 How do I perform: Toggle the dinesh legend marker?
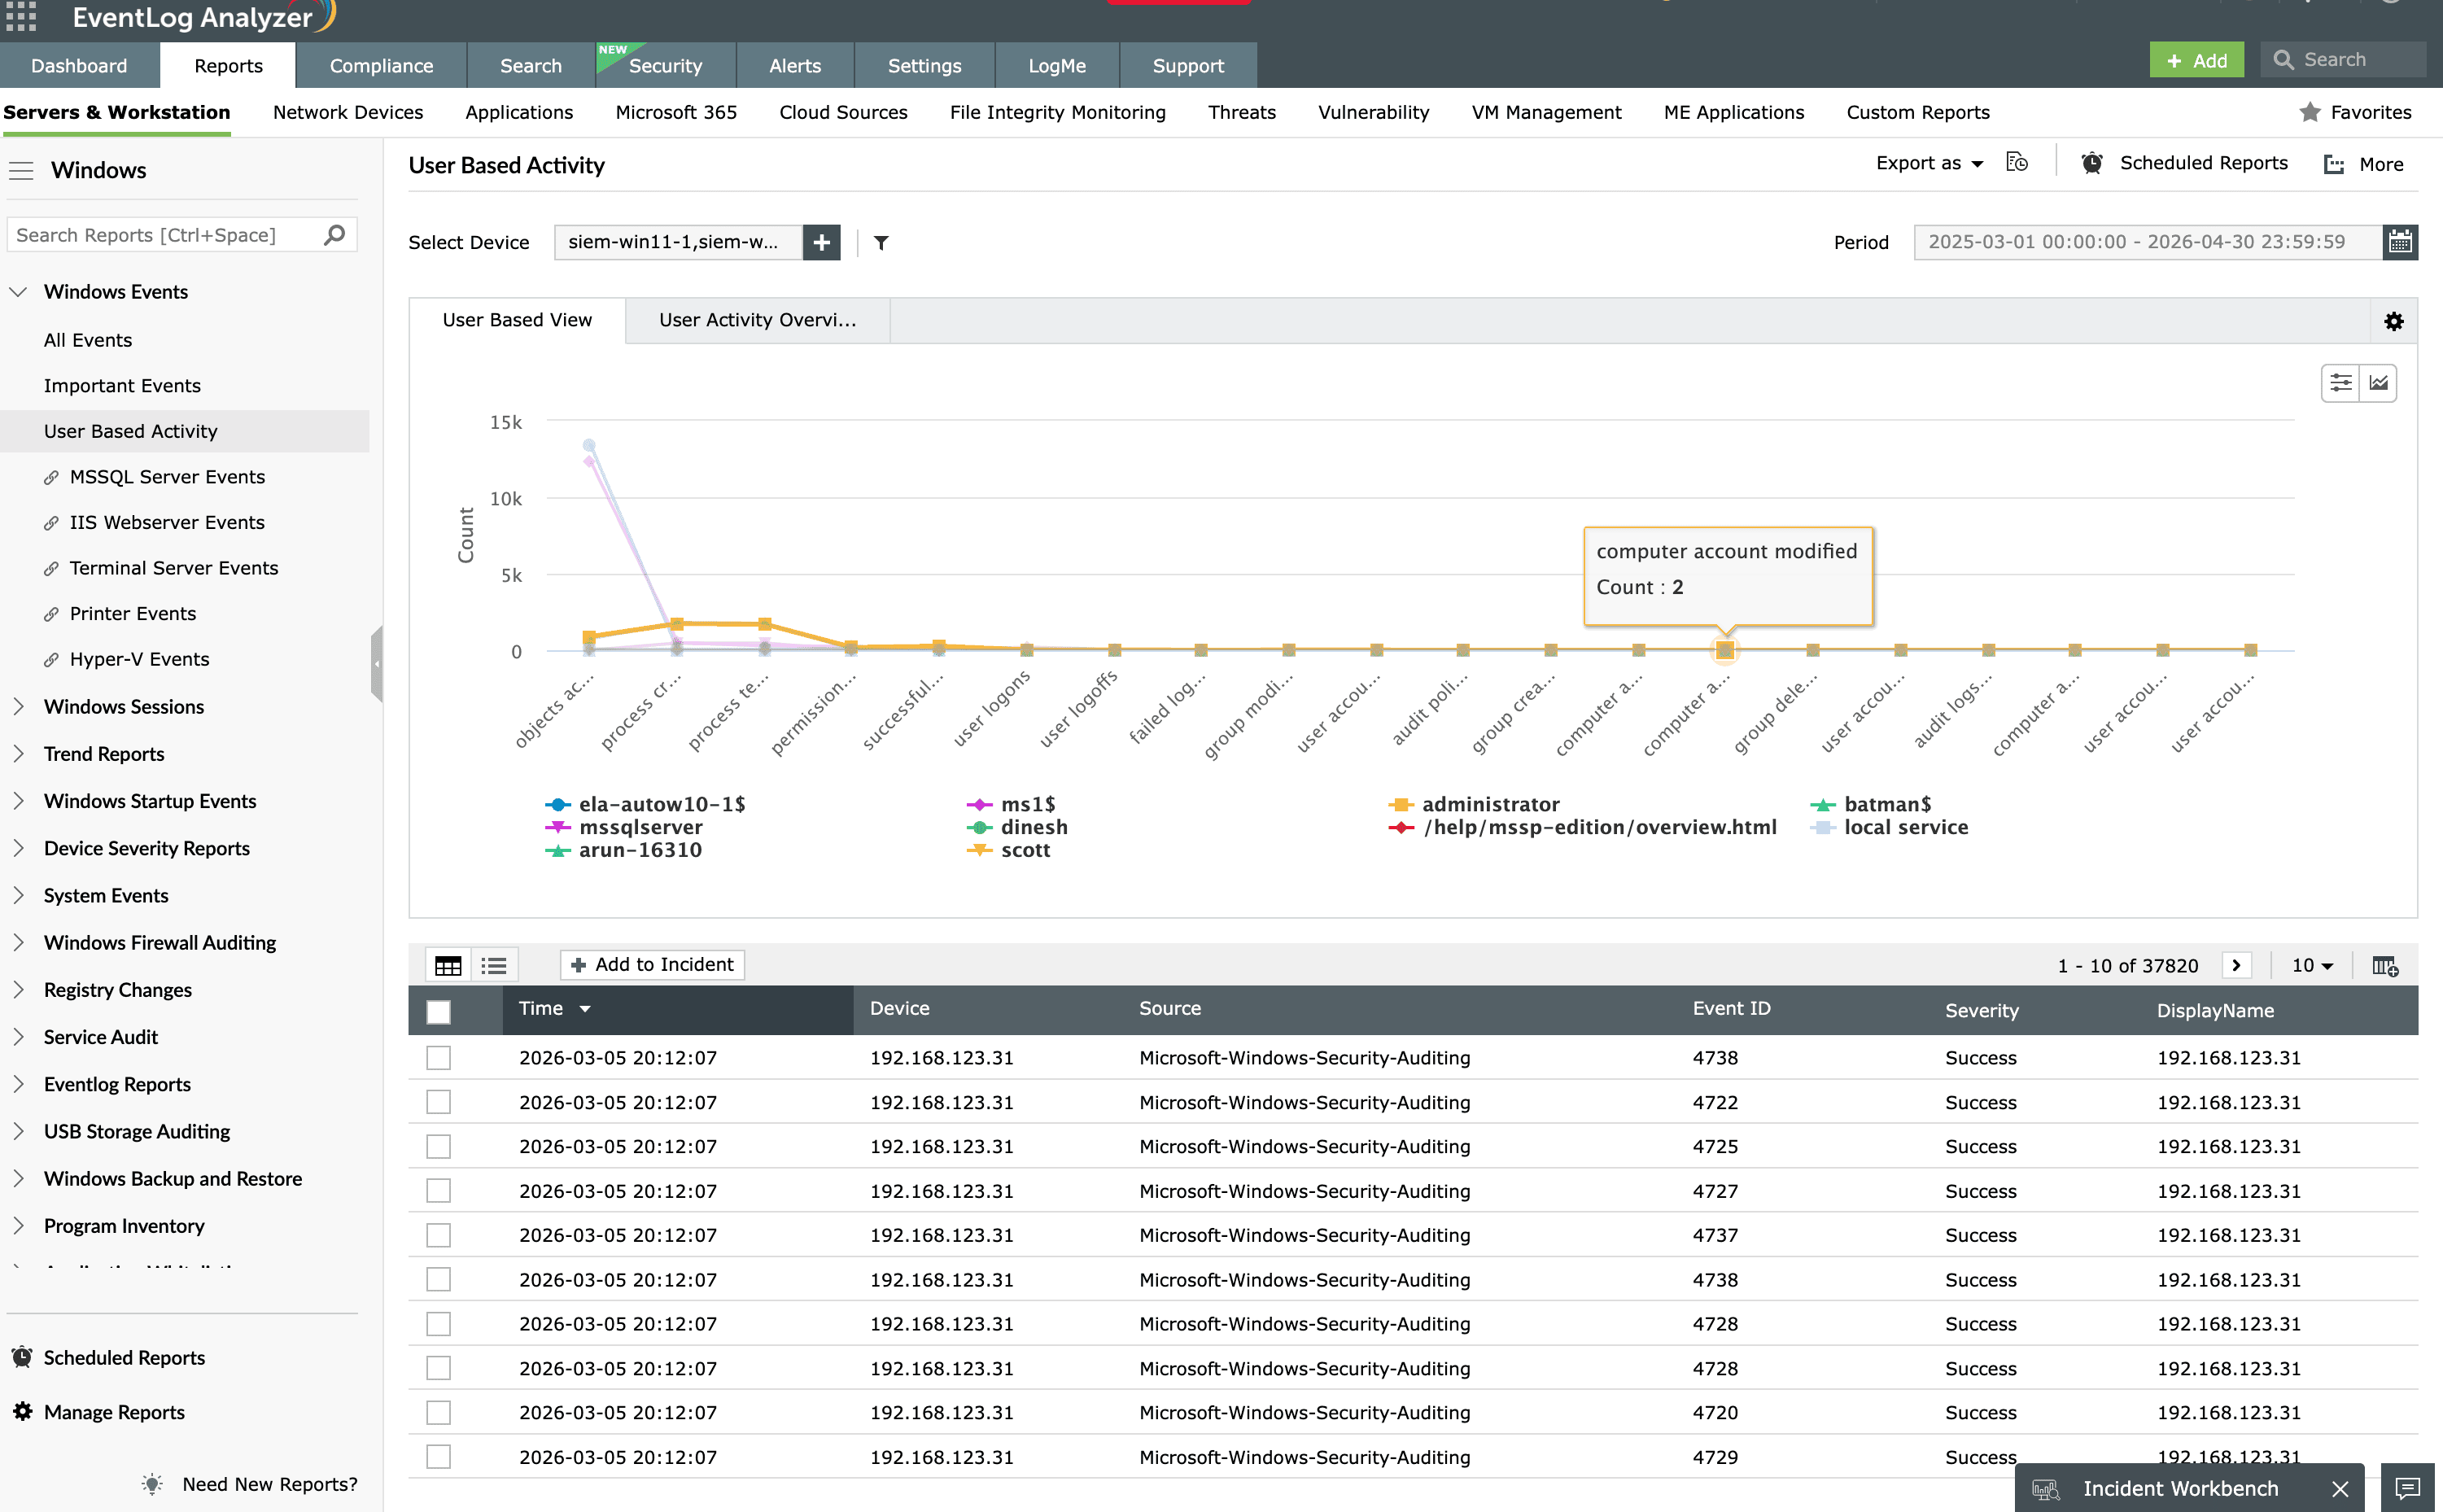coord(979,828)
